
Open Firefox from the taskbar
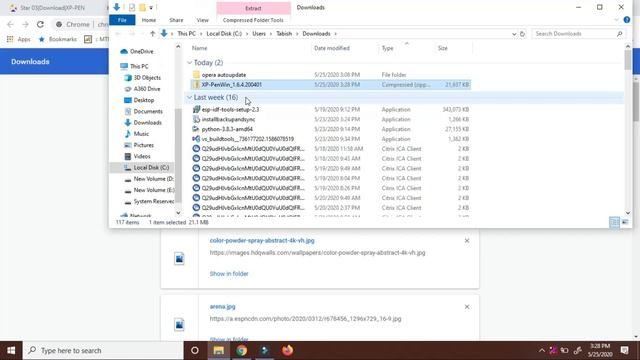tap(287, 350)
